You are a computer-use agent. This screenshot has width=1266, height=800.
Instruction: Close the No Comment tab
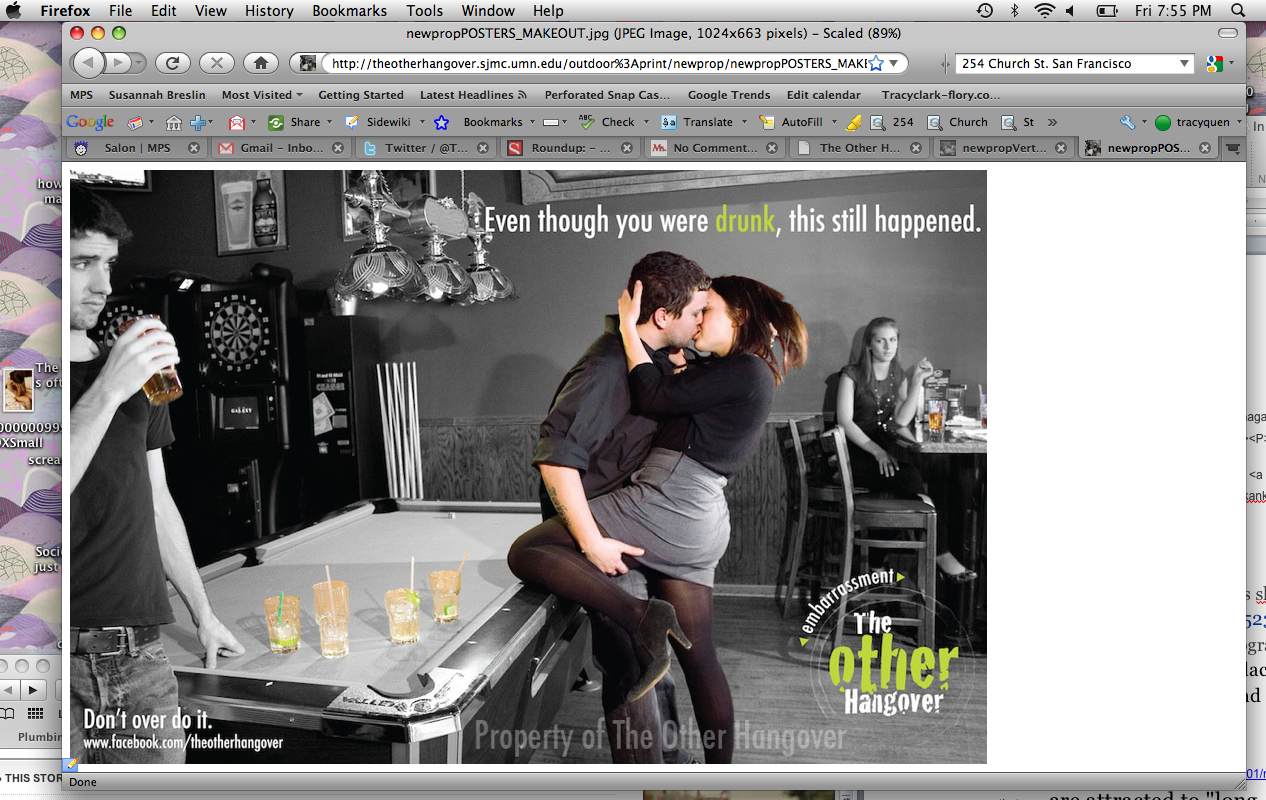coord(774,148)
